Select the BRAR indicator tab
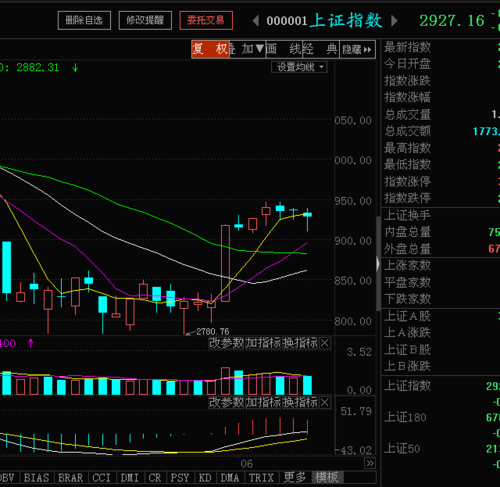500x487 pixels. [71, 478]
